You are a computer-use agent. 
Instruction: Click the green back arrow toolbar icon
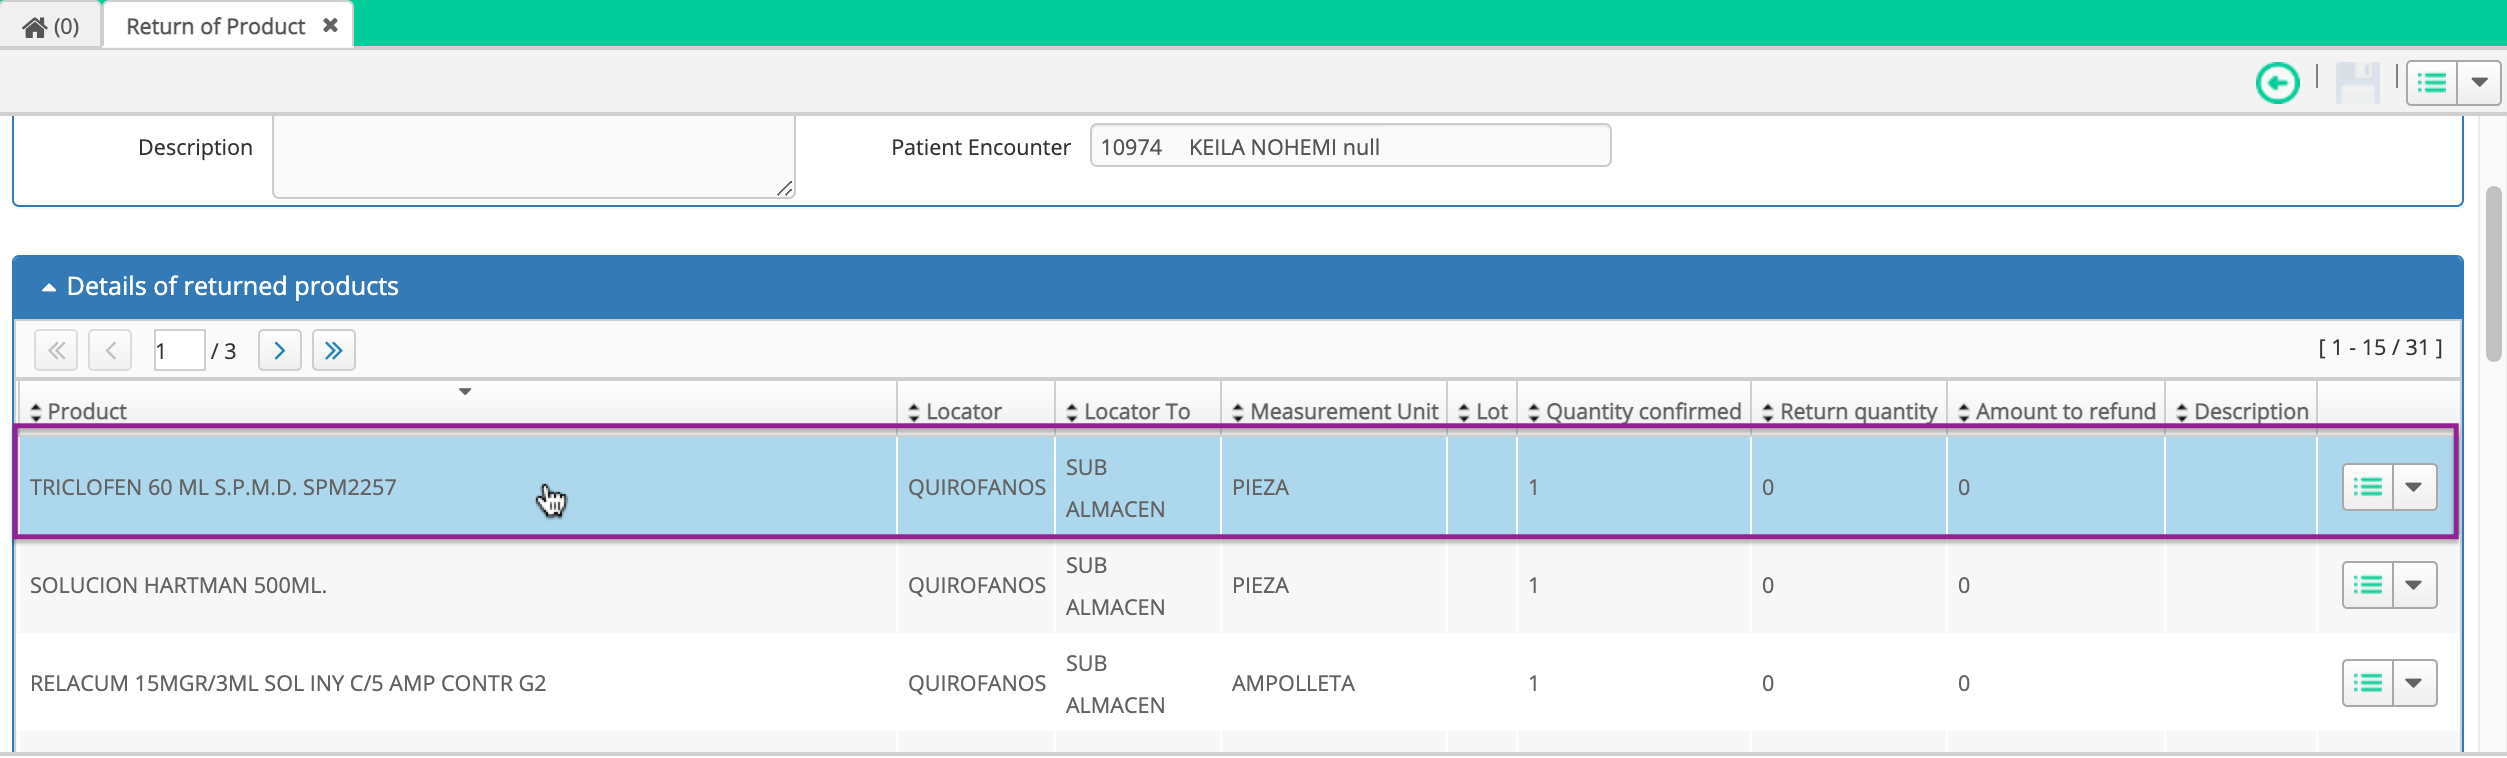[x=2277, y=83]
